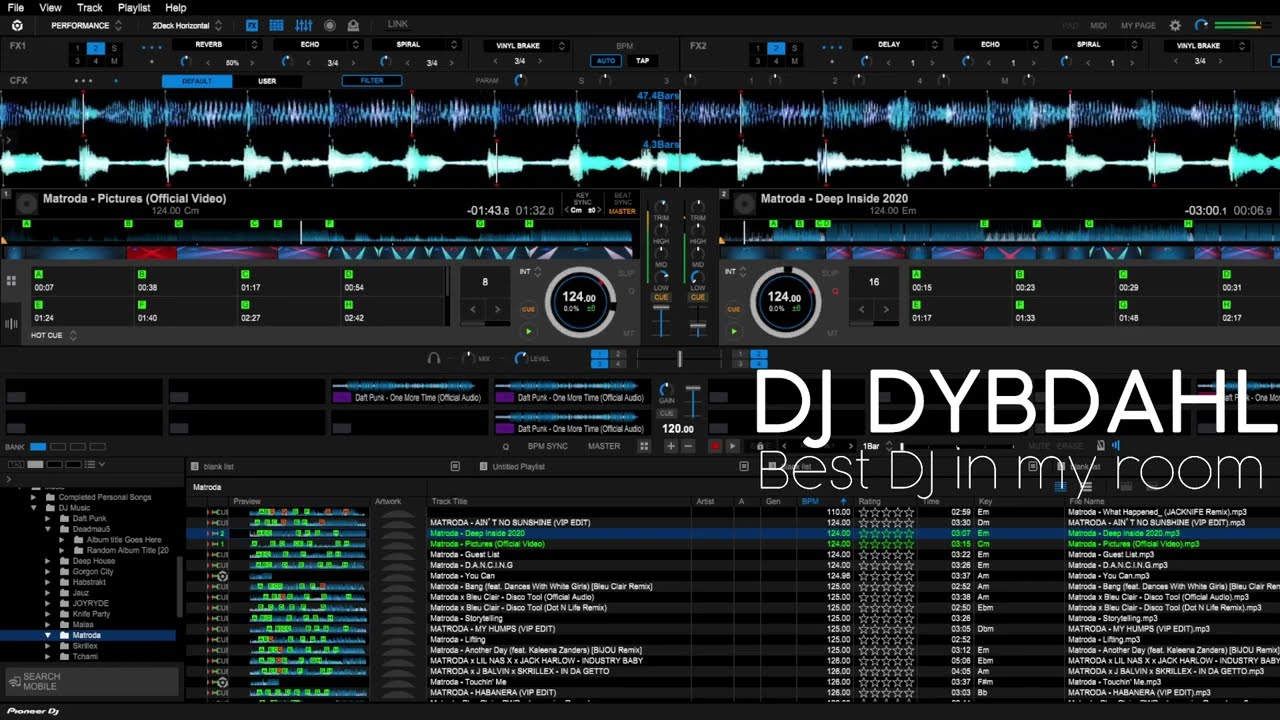Open the Help menu
1280x720 pixels.
[x=175, y=7]
